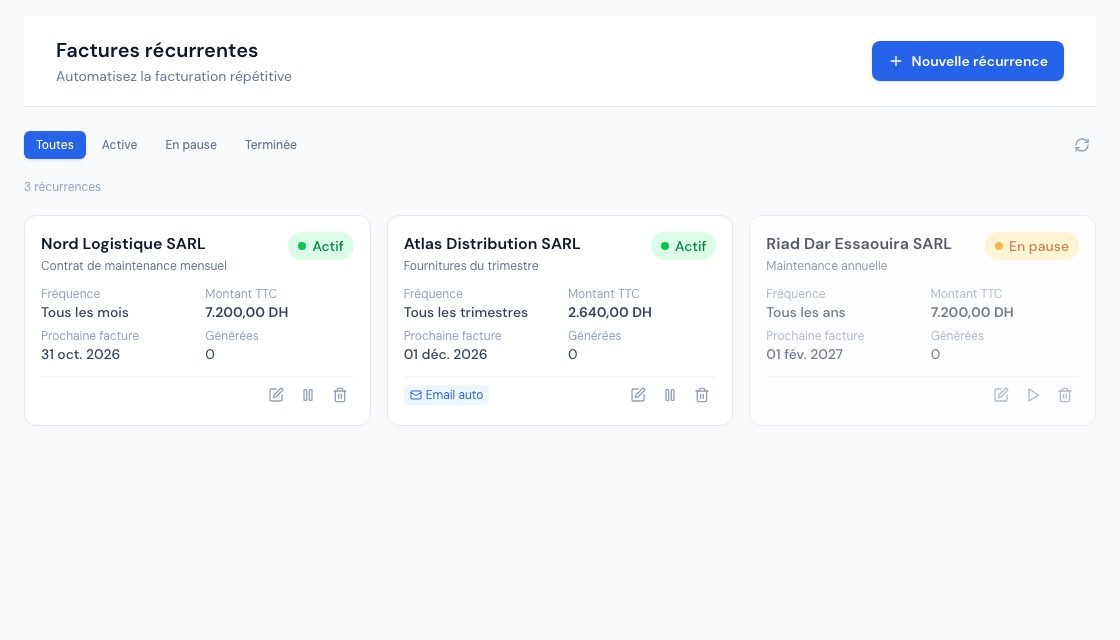Viewport: 1120px width, 640px height.
Task: Click the Automatisez la facturation répétitive subtitle
Action: tap(174, 76)
